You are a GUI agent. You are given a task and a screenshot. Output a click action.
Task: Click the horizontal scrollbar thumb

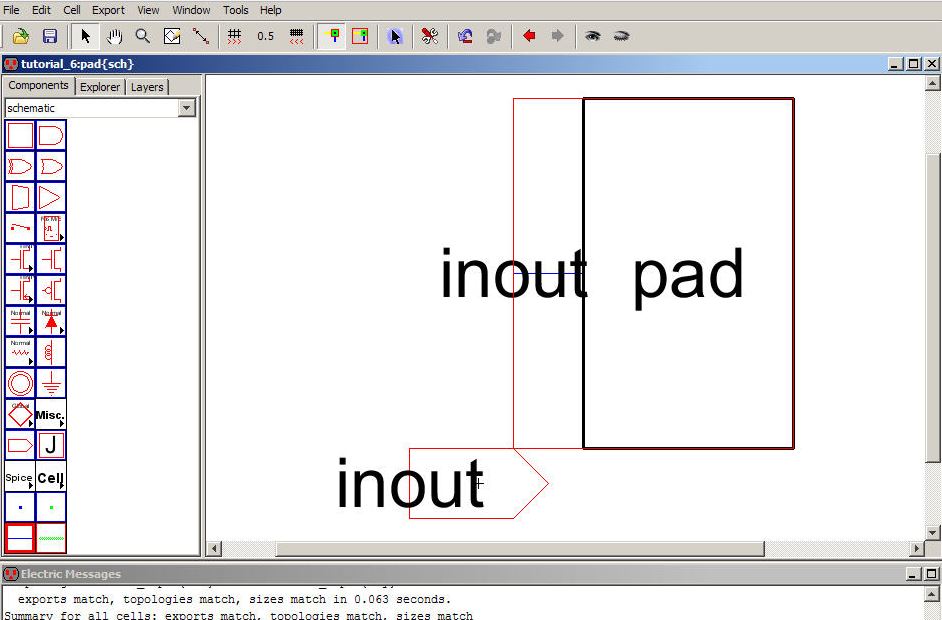coord(519,549)
